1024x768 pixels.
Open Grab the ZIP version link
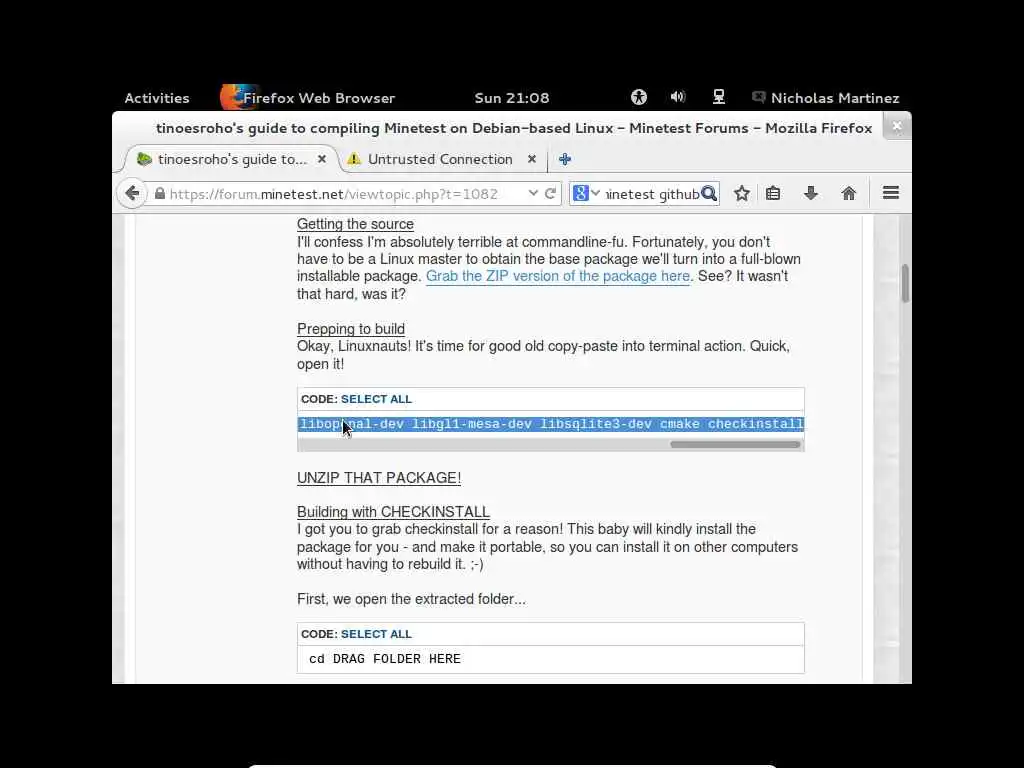pyautogui.click(x=558, y=276)
